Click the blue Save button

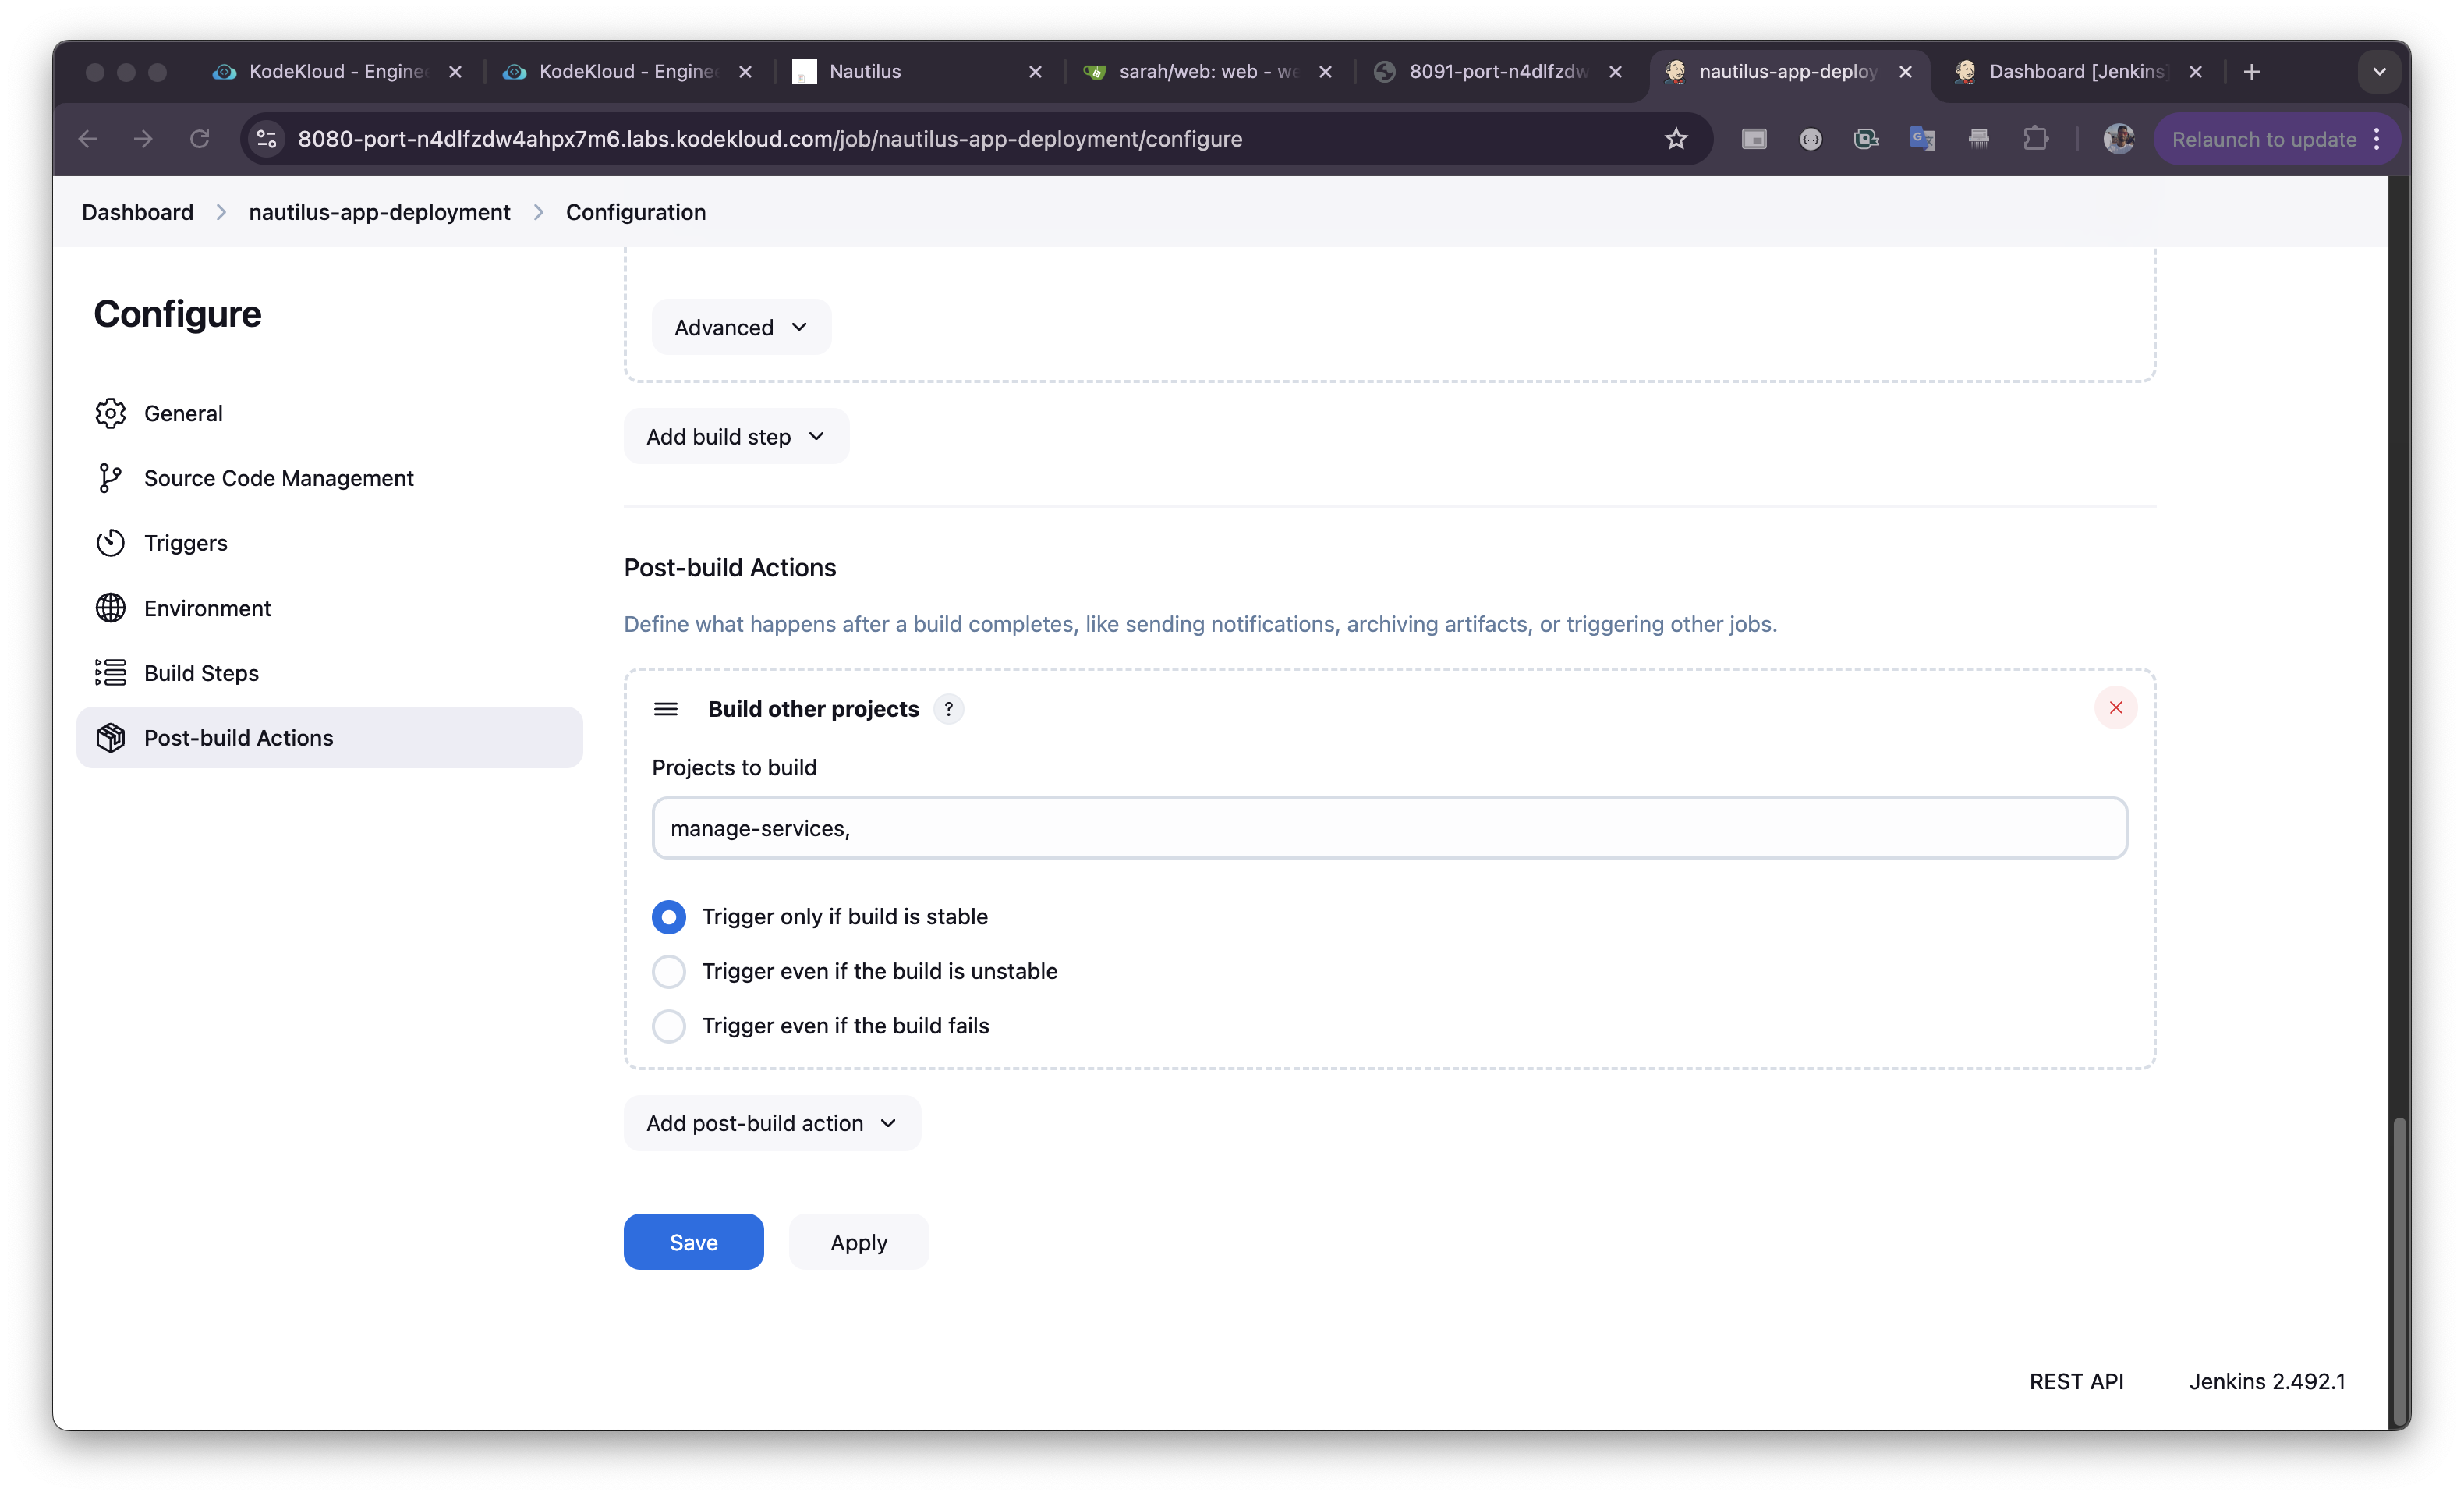tap(693, 1242)
